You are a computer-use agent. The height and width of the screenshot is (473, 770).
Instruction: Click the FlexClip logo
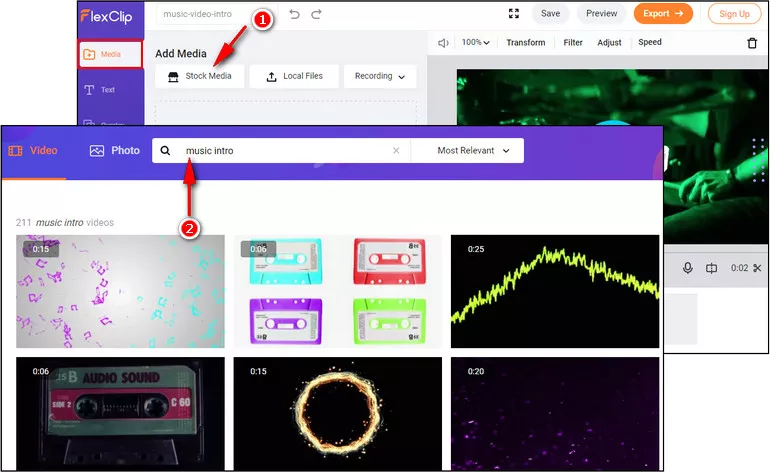coord(107,16)
